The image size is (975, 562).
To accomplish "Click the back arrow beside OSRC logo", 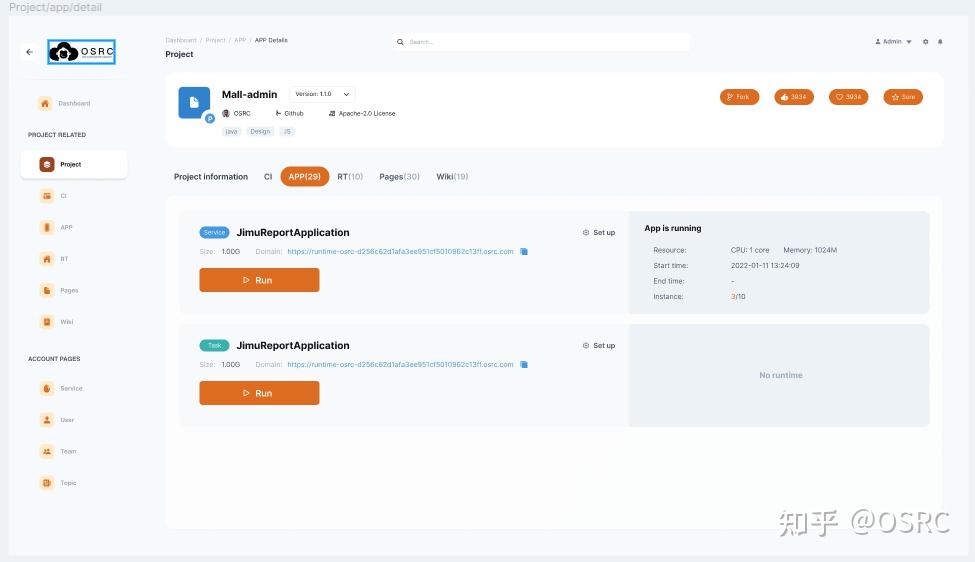I will click(29, 52).
